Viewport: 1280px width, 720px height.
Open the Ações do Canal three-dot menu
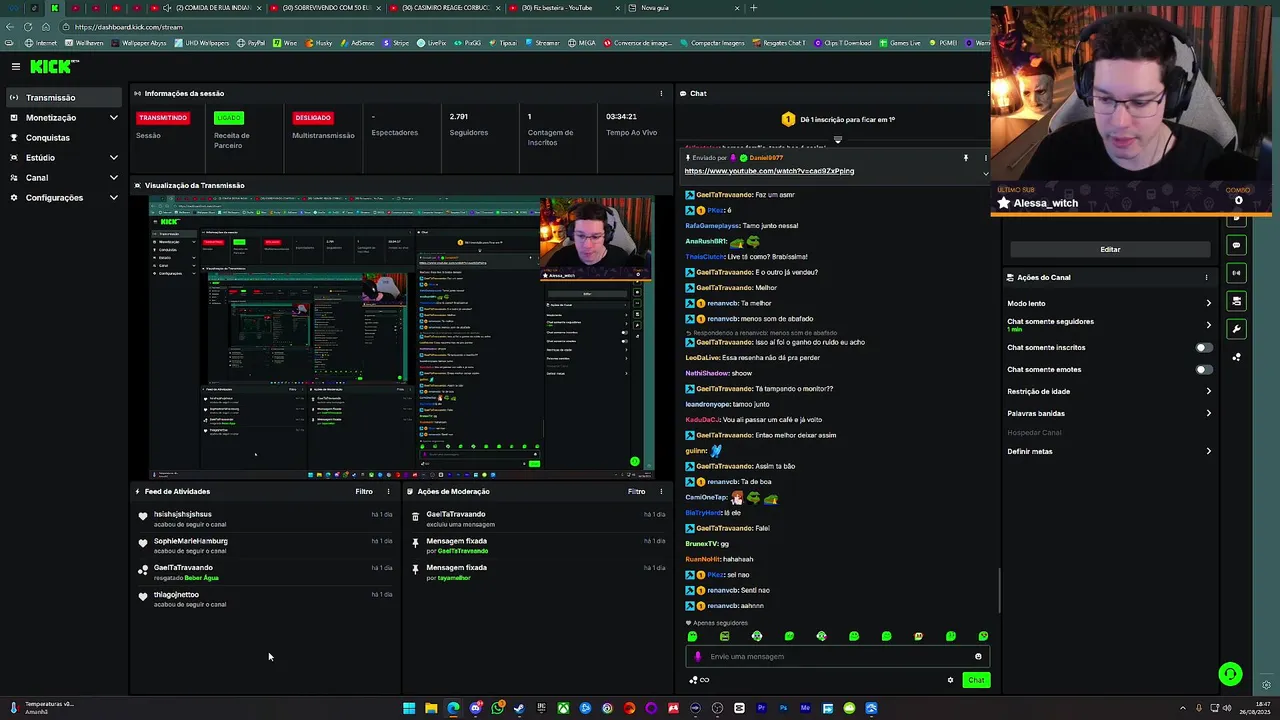click(1206, 277)
